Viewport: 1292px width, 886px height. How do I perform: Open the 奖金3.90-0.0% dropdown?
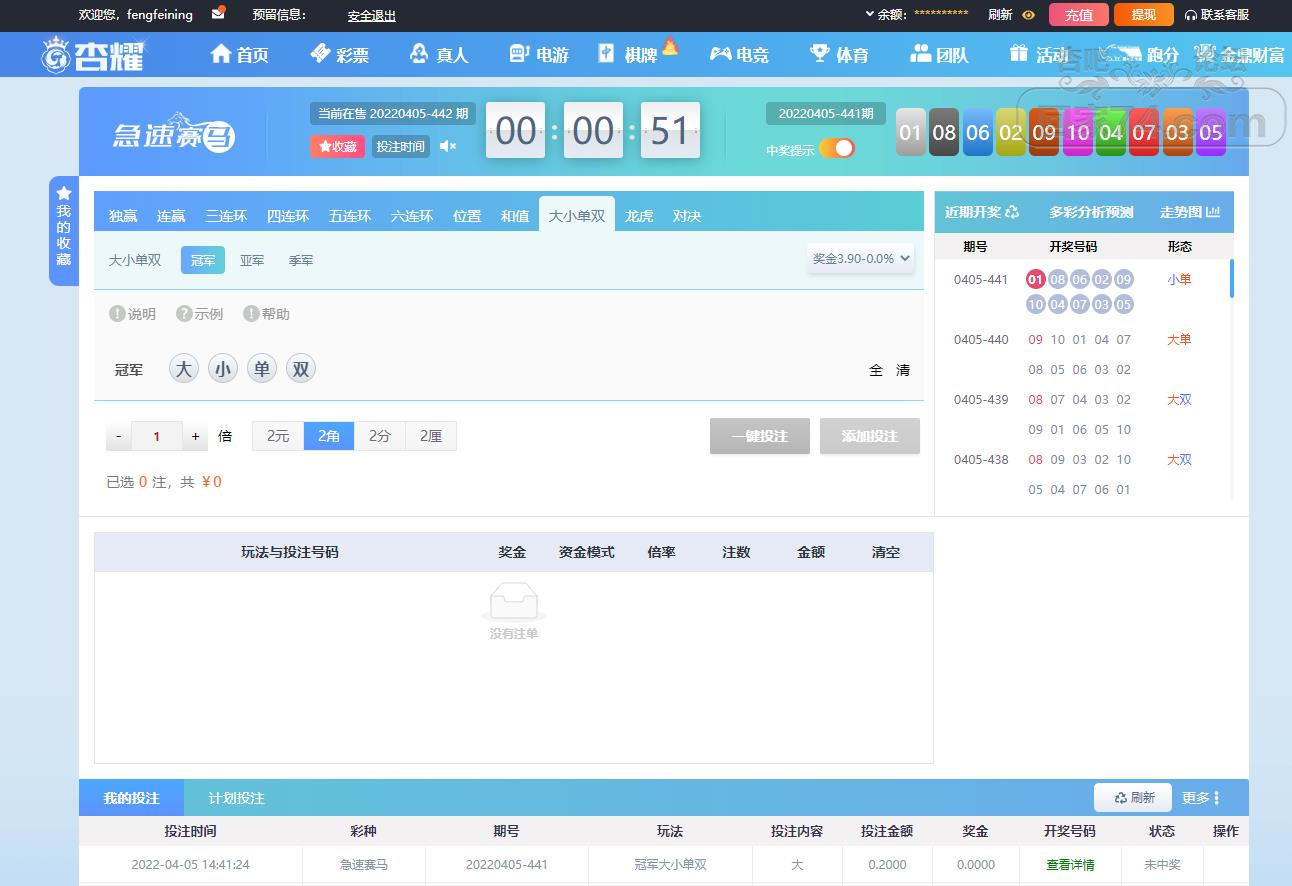[x=861, y=258]
